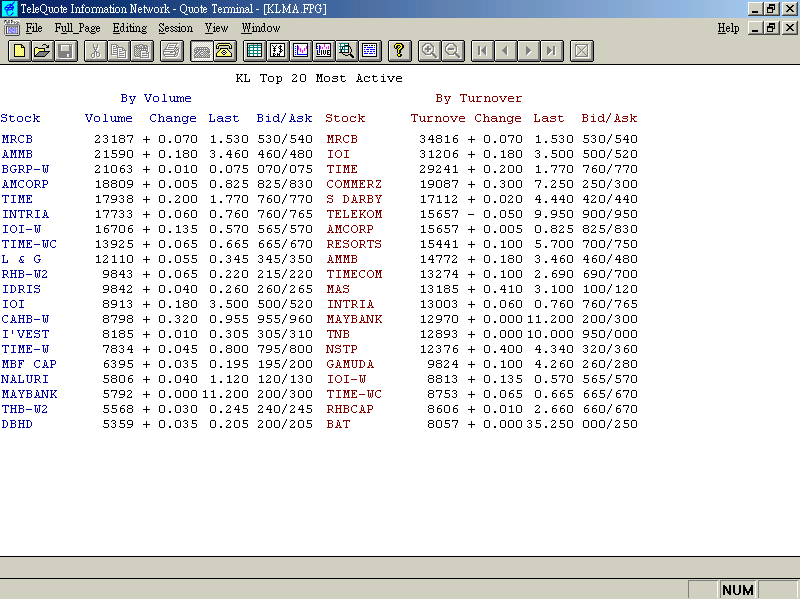The height and width of the screenshot is (600, 800).
Task: Click the LIVE chart toolbar icon
Action: 324,51
